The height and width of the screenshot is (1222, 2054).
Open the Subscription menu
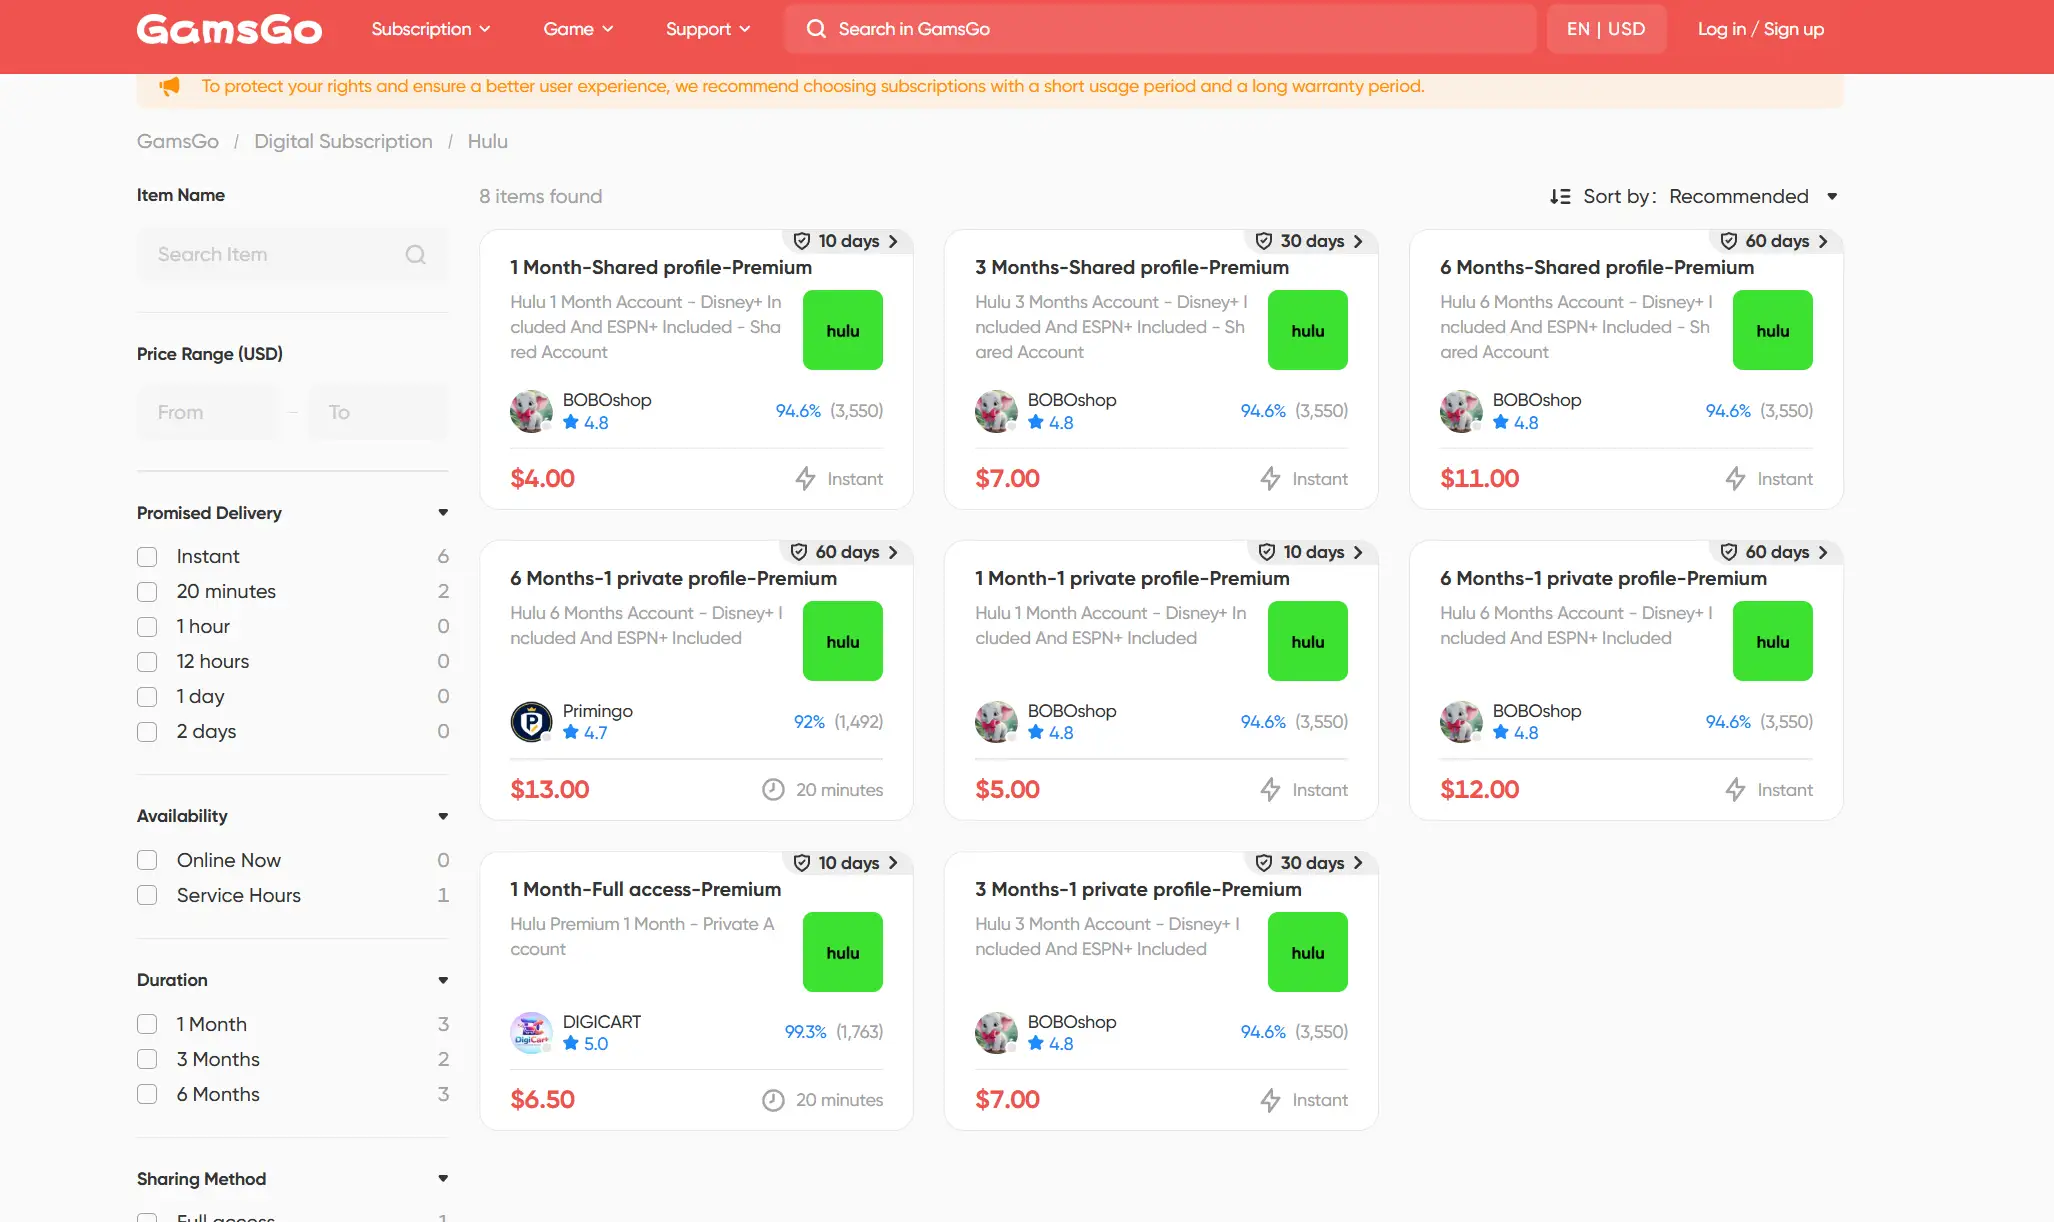point(431,29)
